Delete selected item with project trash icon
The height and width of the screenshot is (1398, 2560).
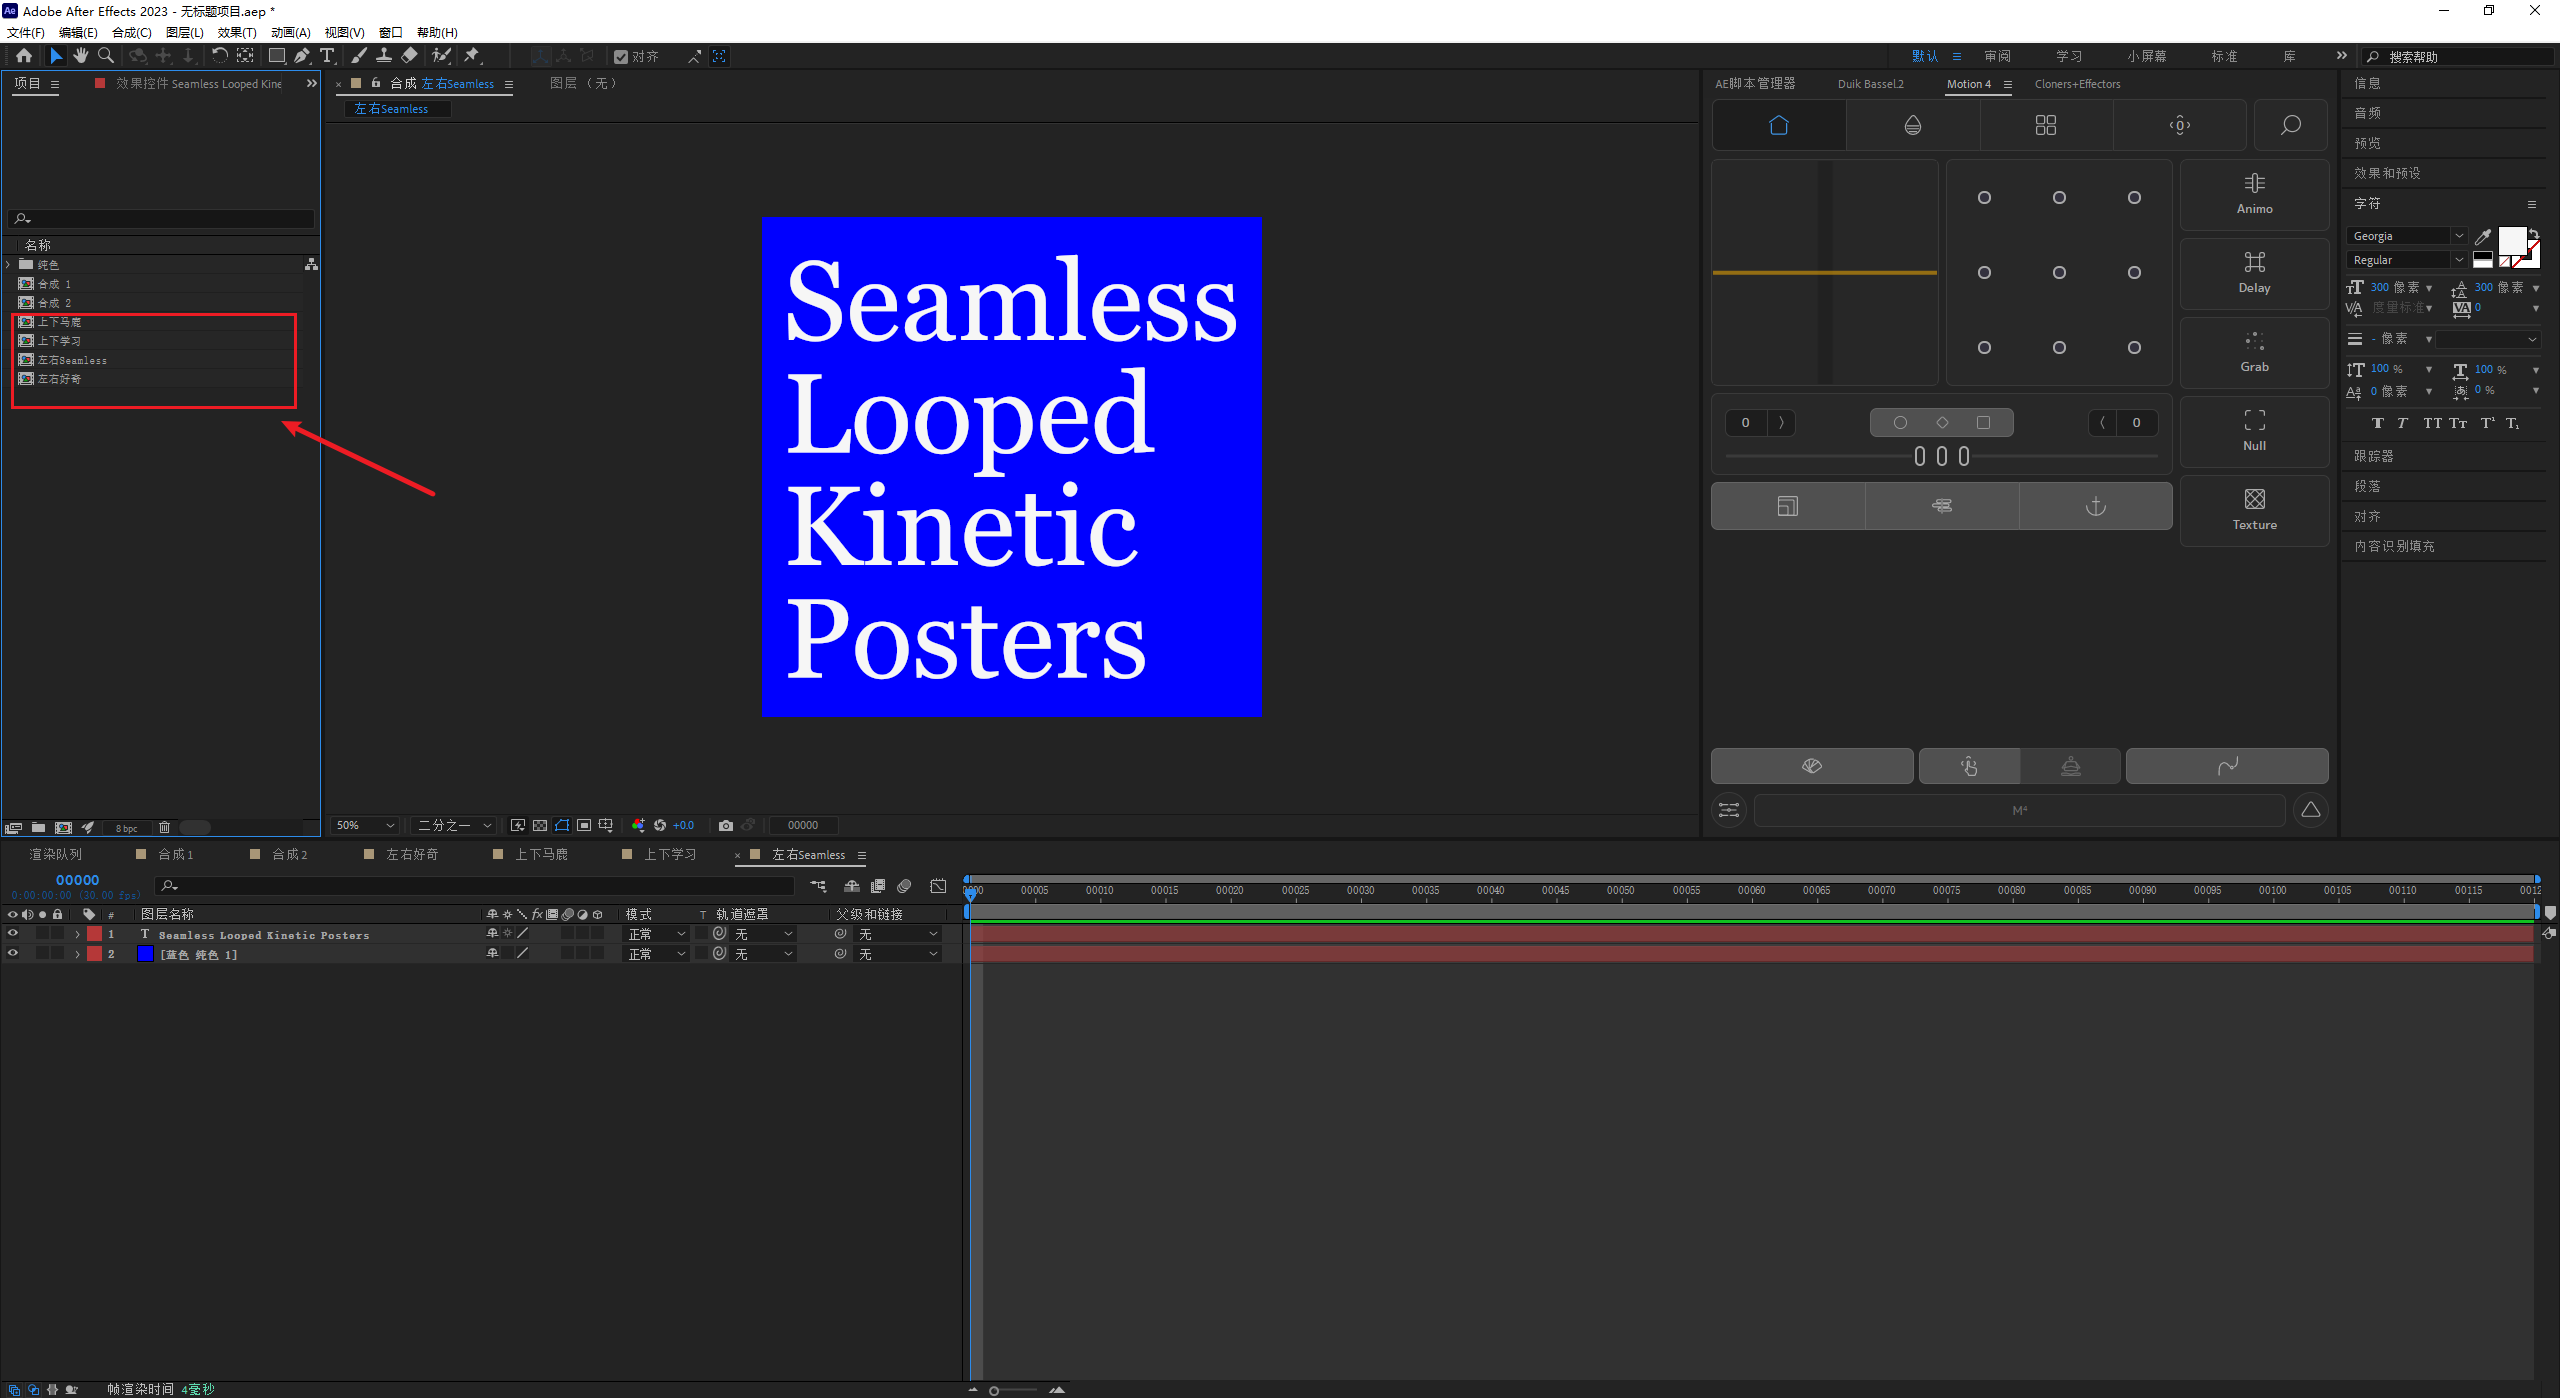tap(165, 828)
